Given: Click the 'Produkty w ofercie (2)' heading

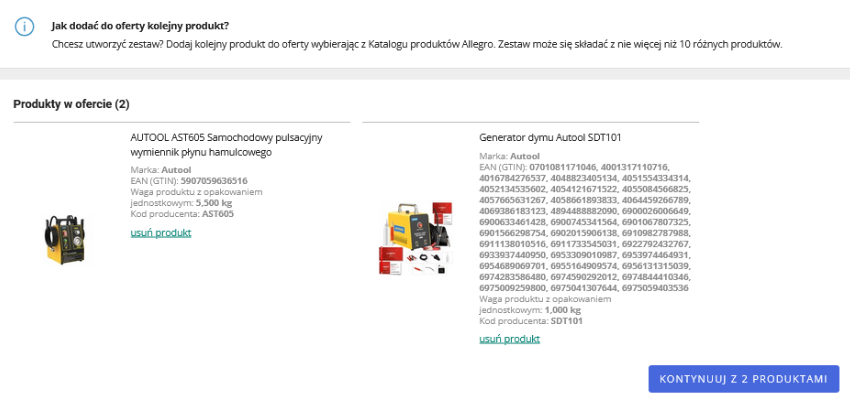Looking at the screenshot, I should click(72, 104).
